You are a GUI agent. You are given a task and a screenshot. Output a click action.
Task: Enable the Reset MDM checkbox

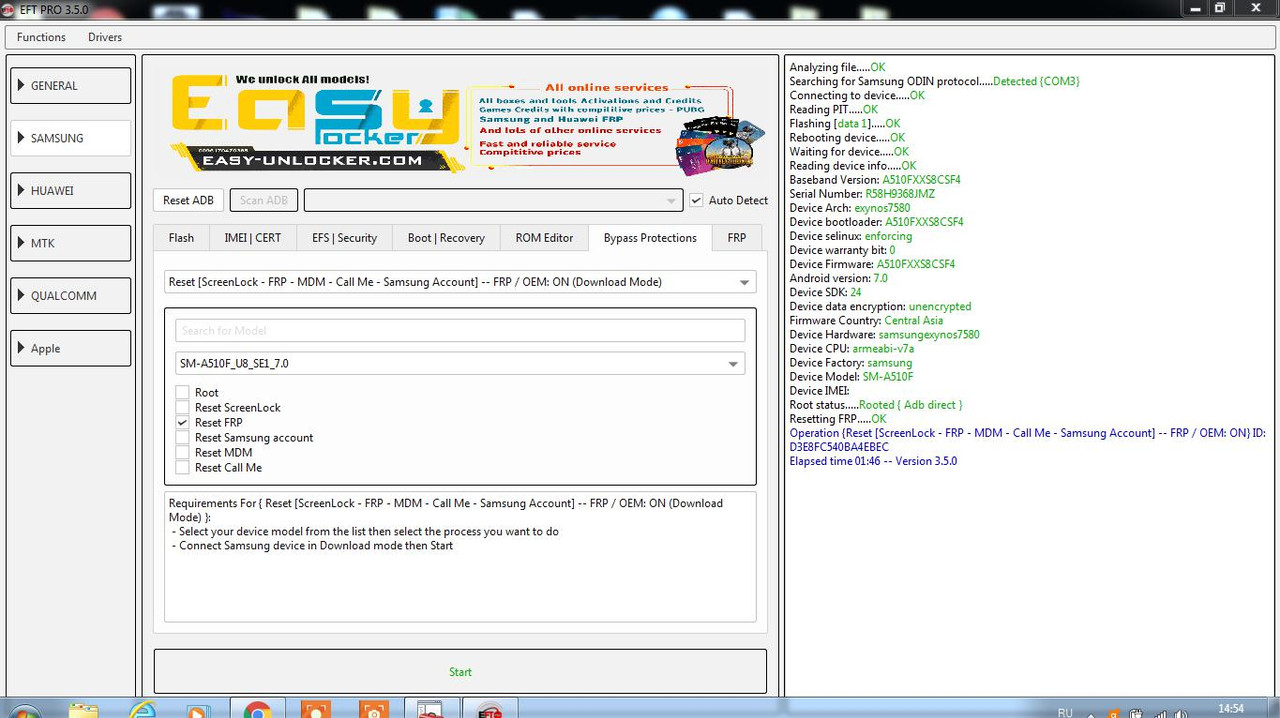coord(182,453)
